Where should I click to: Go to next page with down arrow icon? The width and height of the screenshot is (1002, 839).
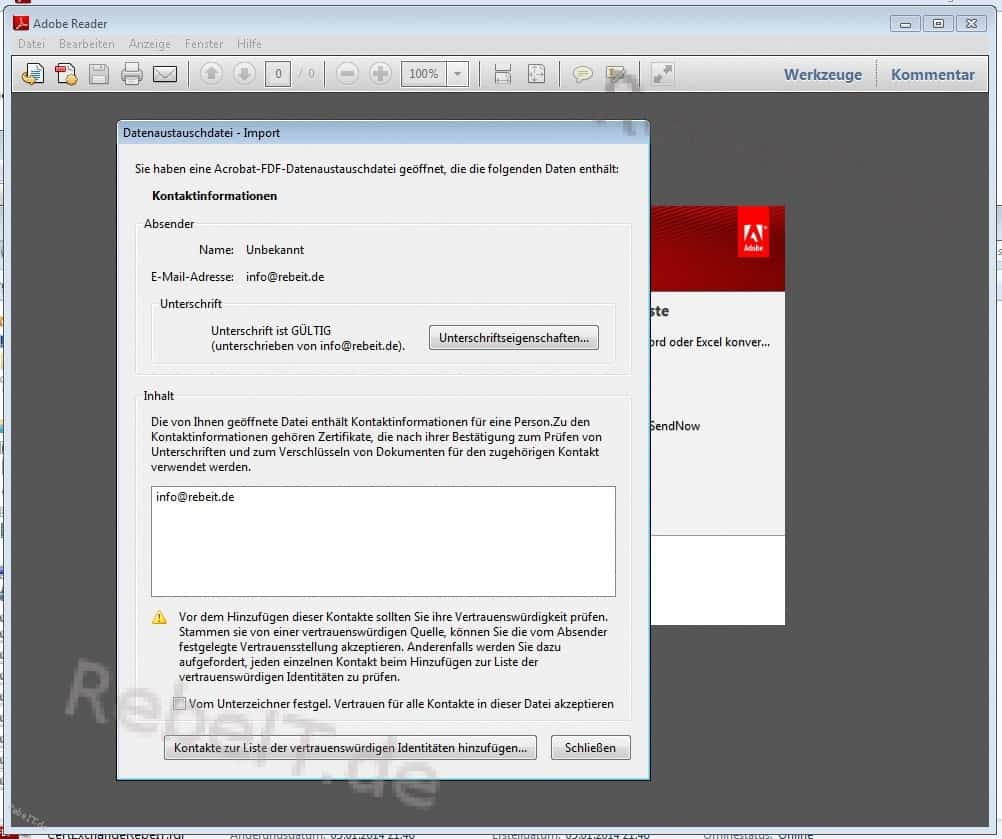pos(243,74)
